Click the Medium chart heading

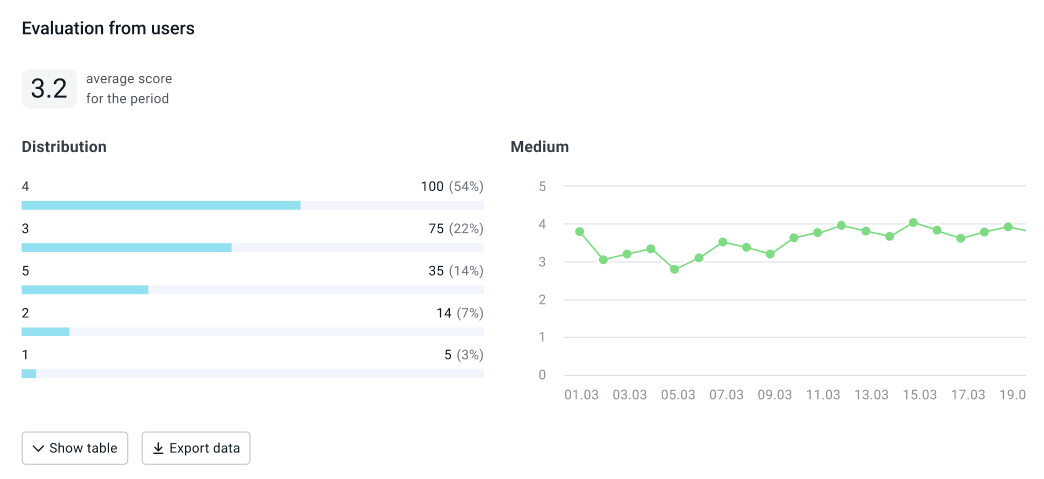540,147
